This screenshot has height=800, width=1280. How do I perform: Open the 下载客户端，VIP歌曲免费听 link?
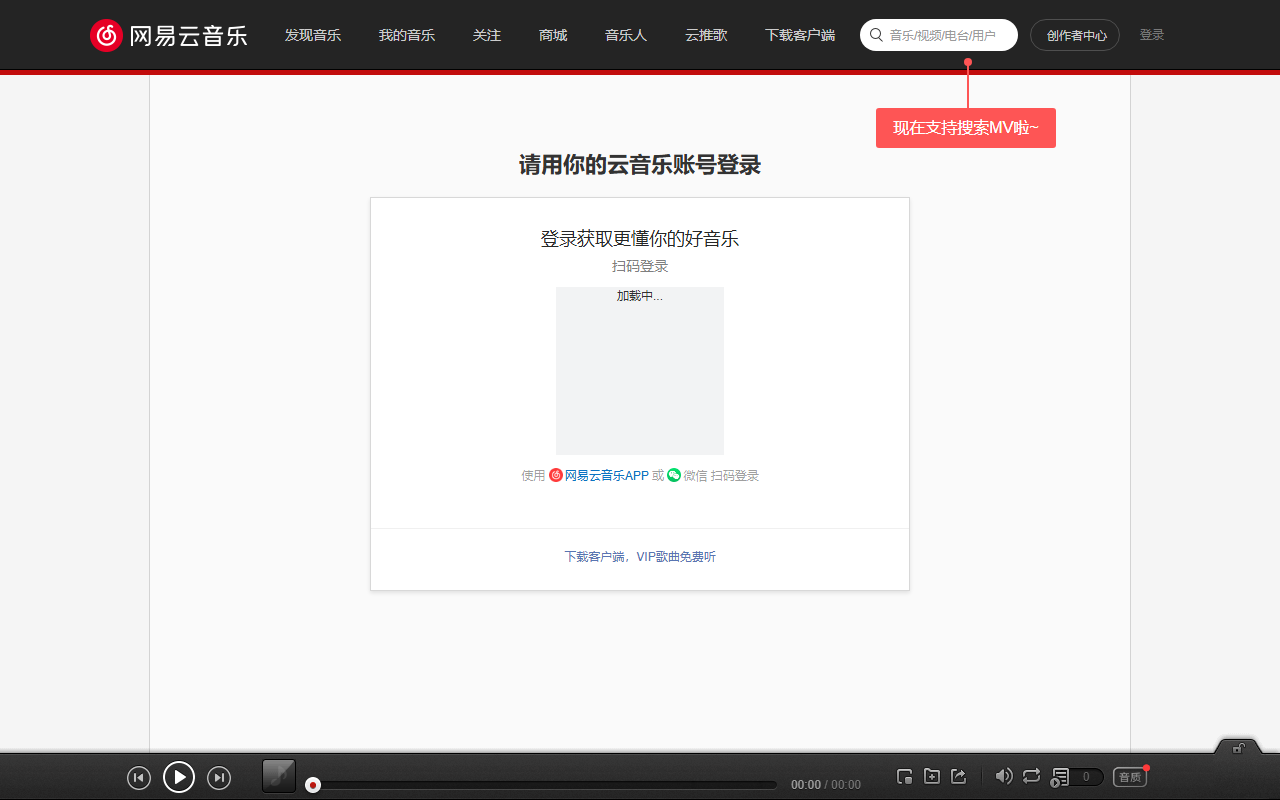tap(640, 557)
